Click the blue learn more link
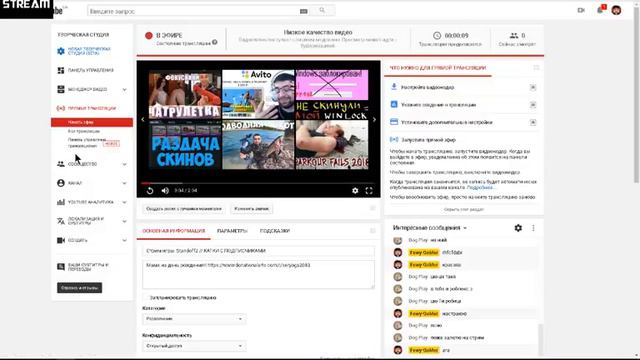 click(x=480, y=187)
